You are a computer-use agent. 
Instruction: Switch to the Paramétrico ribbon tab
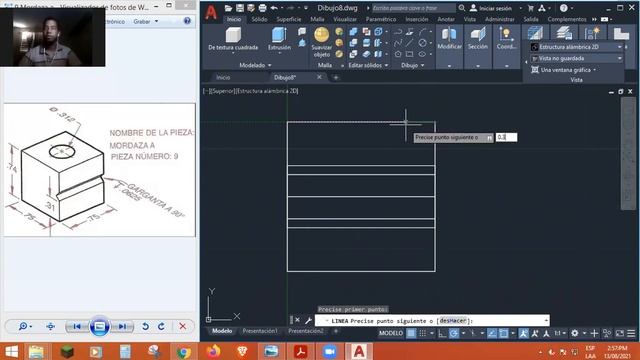click(x=381, y=19)
